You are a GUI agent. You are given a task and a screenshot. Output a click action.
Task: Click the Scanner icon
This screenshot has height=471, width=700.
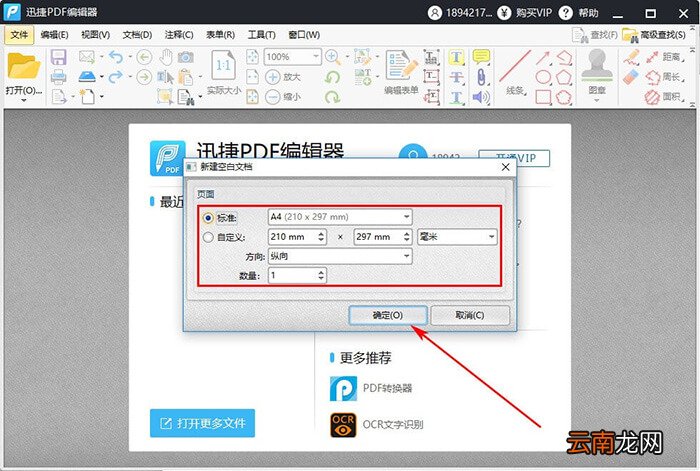(x=87, y=77)
